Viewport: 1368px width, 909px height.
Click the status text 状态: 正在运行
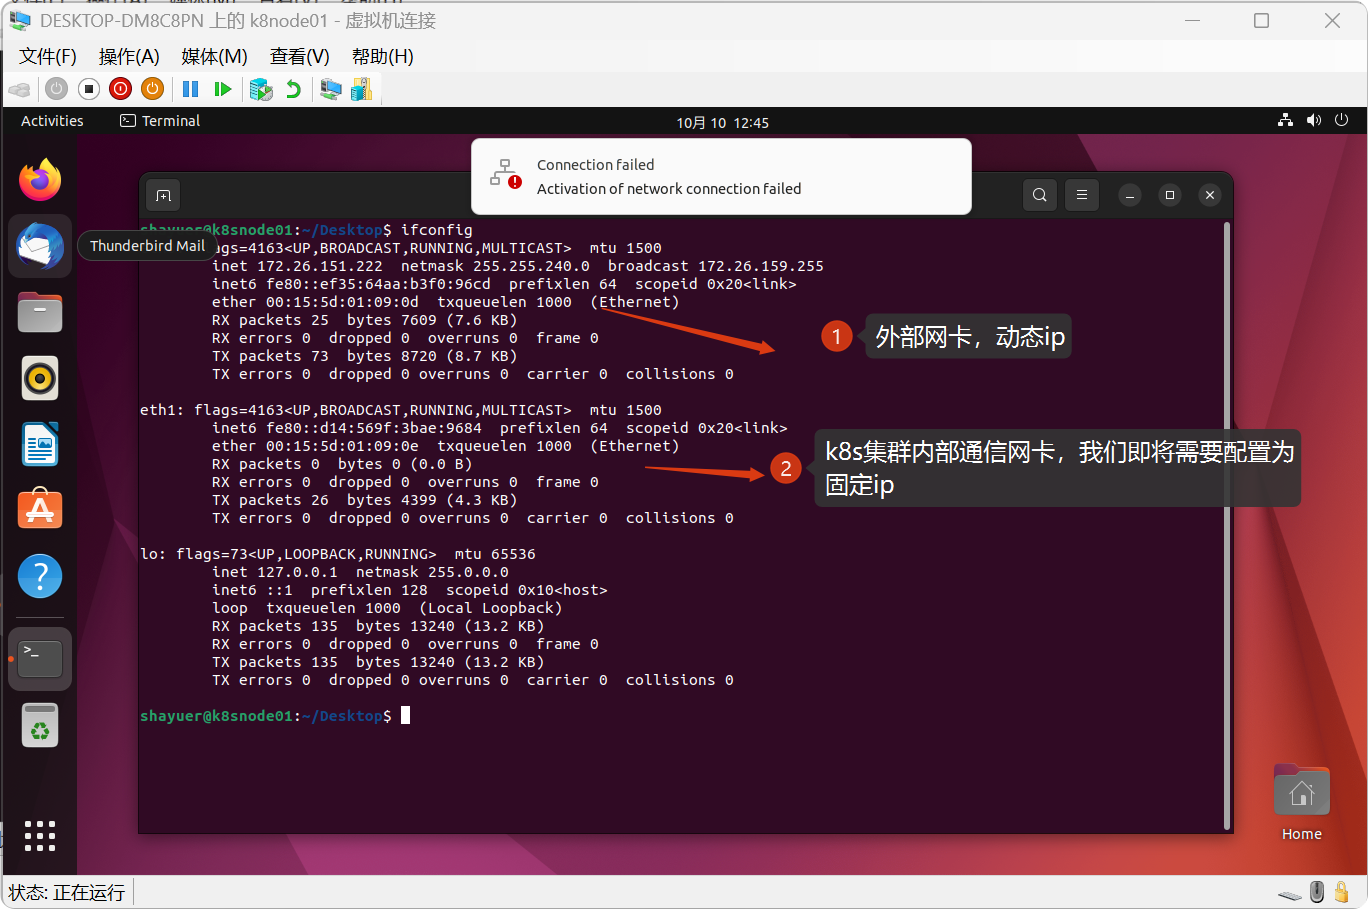click(x=67, y=892)
